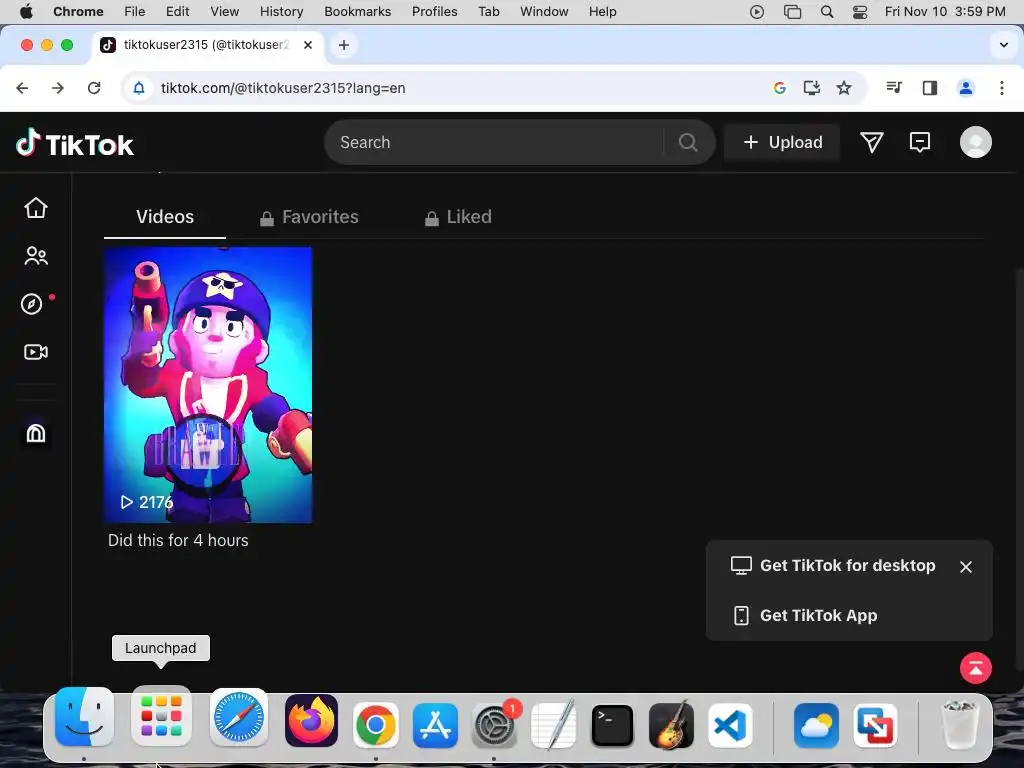Click the install app icon in address bar
The width and height of the screenshot is (1024, 768).
tap(812, 88)
